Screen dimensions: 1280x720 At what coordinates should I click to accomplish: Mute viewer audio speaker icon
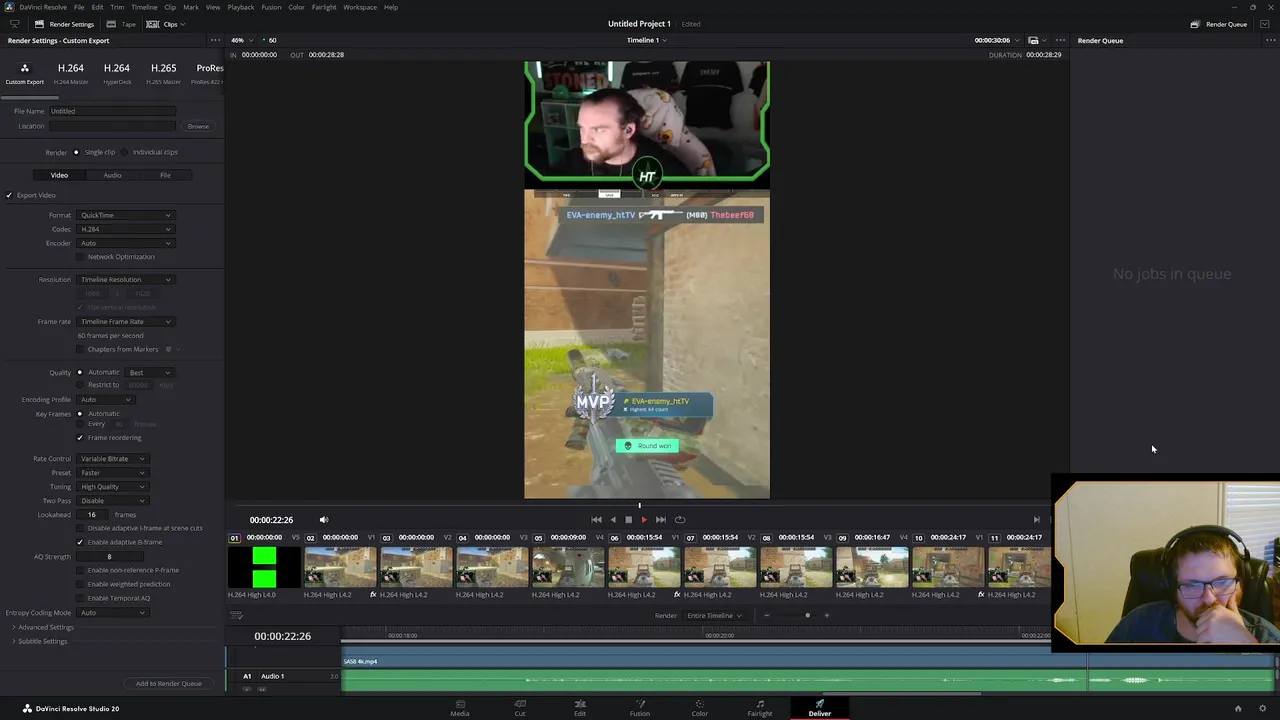click(x=323, y=520)
